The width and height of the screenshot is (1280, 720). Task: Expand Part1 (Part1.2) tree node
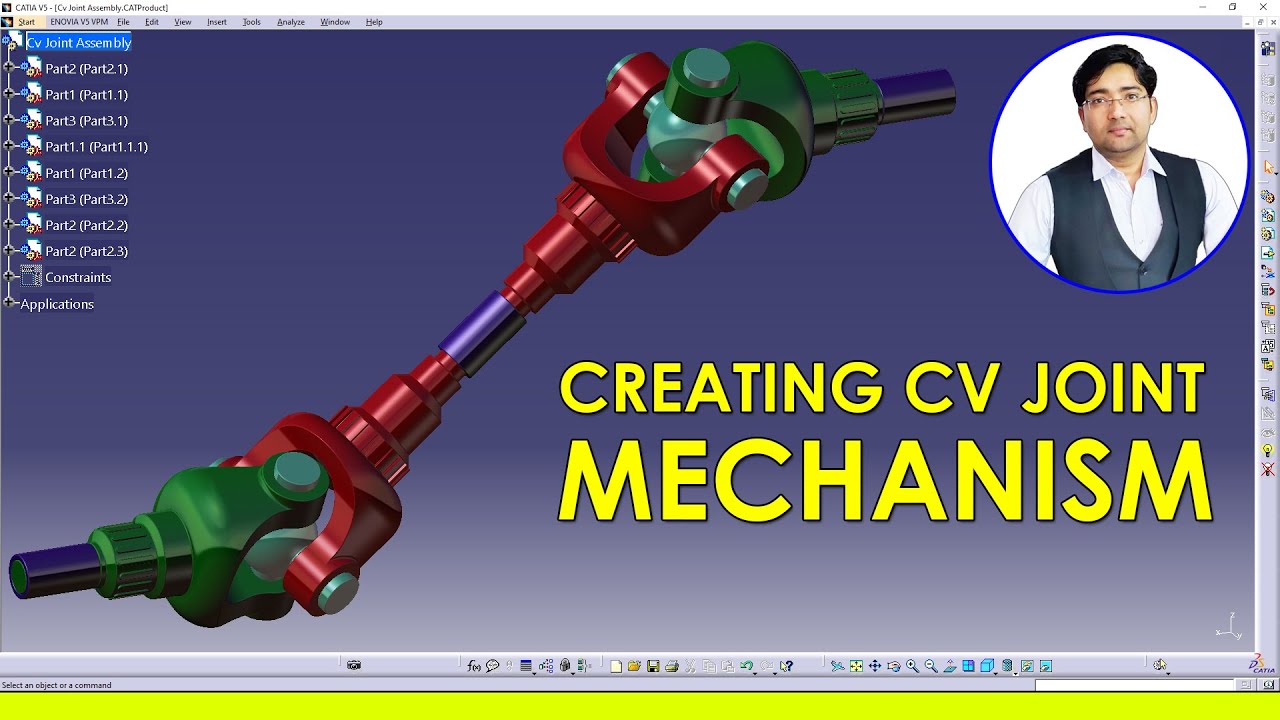coord(9,172)
